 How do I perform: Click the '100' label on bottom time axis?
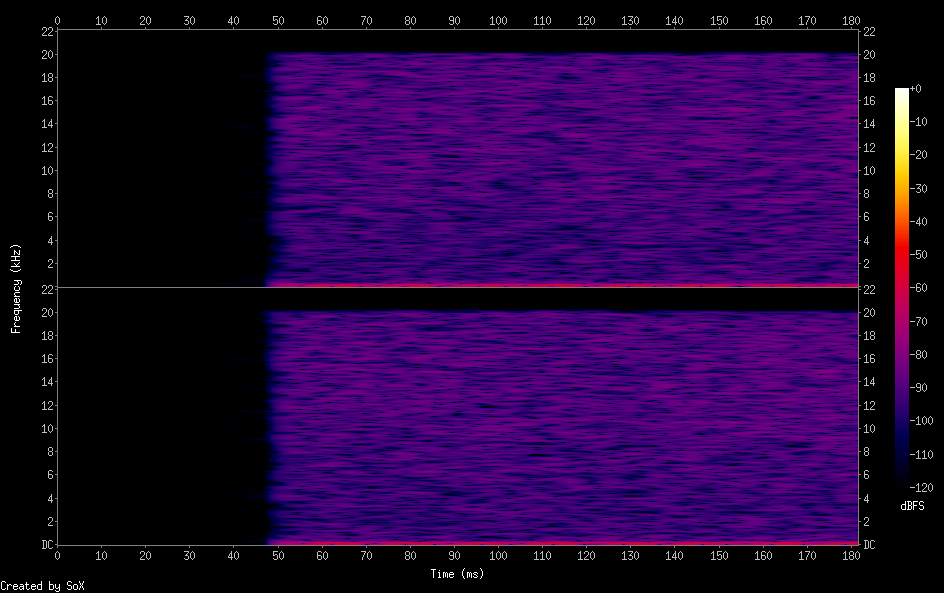(x=498, y=556)
